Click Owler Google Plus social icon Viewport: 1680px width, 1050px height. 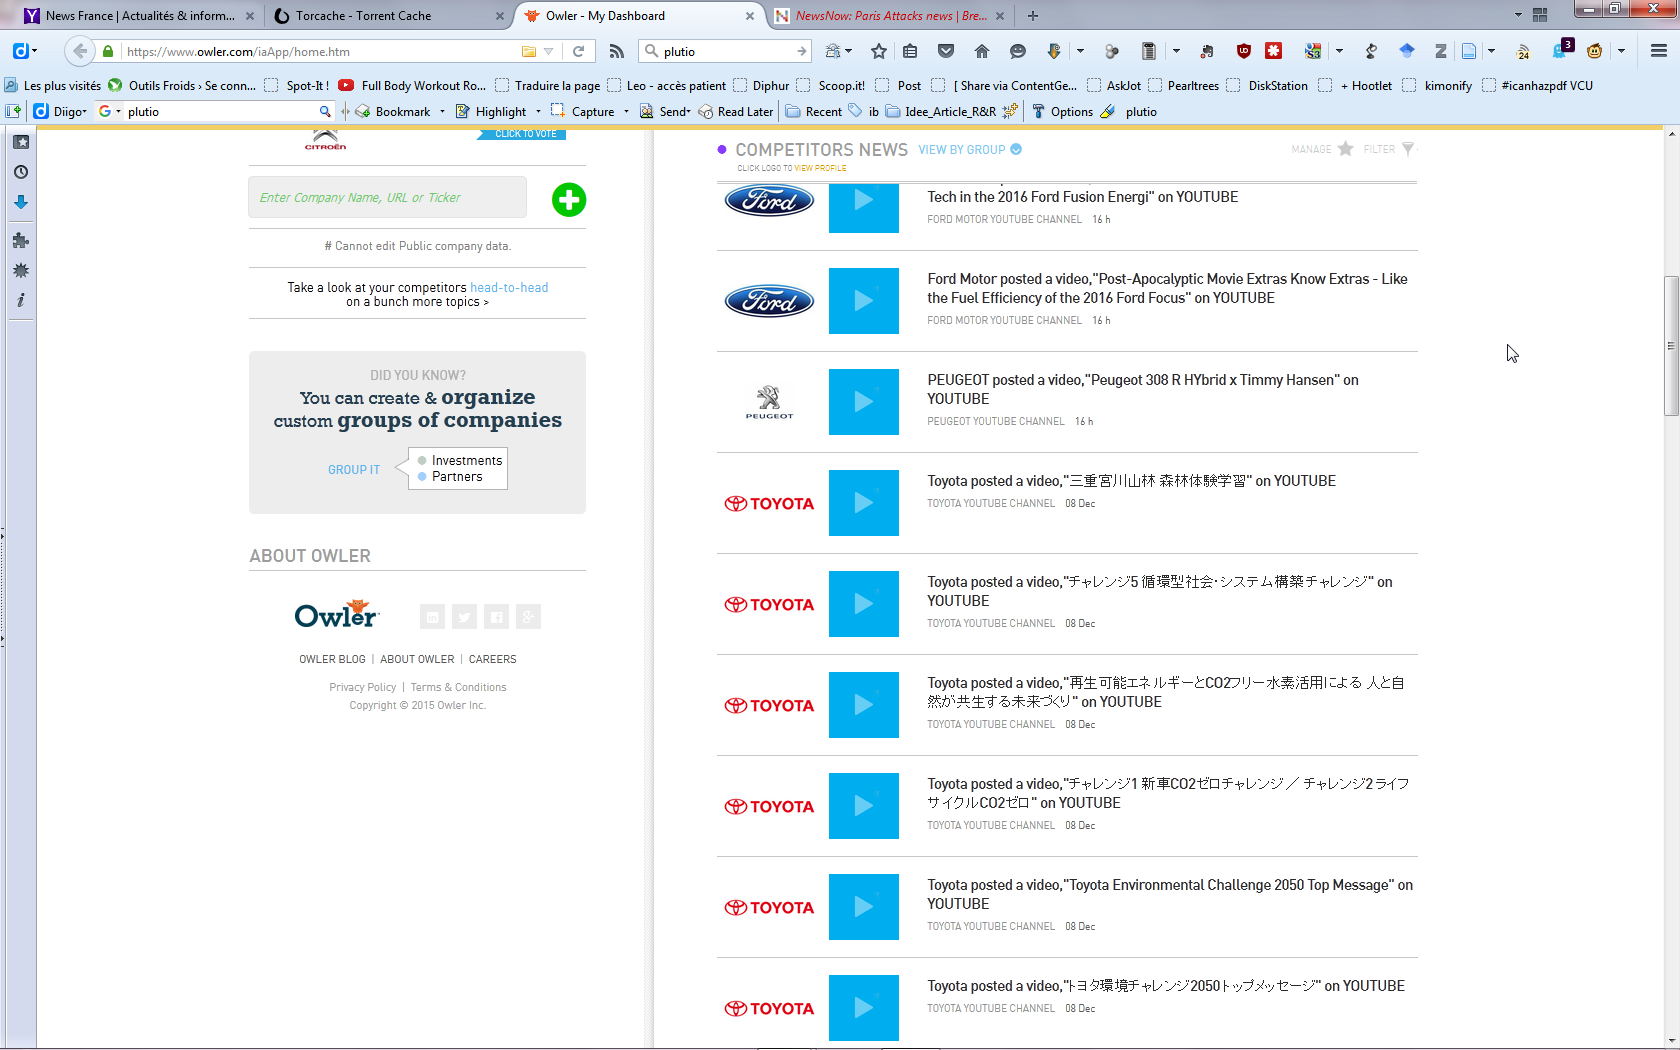(528, 617)
